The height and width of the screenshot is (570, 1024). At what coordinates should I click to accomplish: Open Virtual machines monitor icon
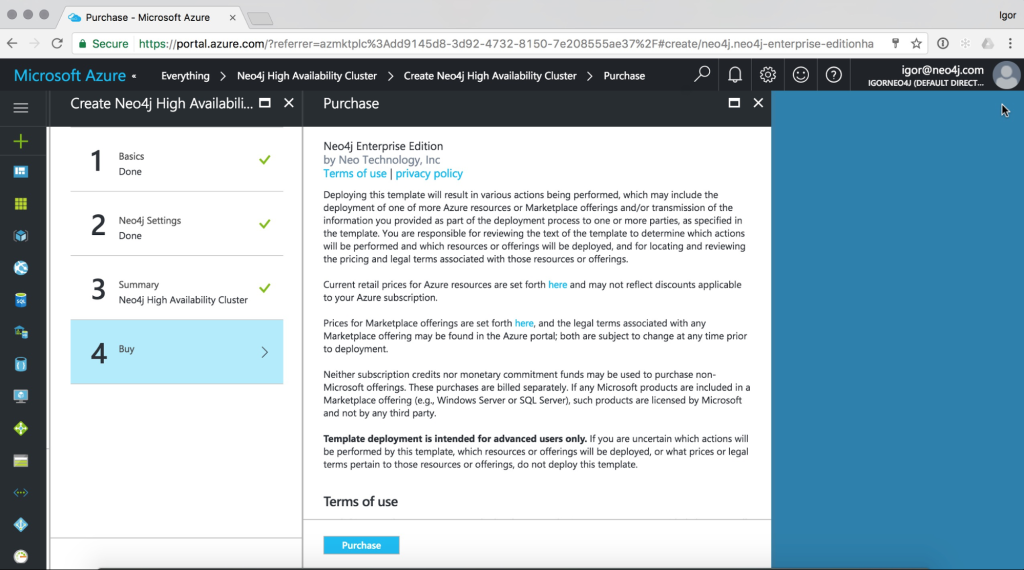21,396
